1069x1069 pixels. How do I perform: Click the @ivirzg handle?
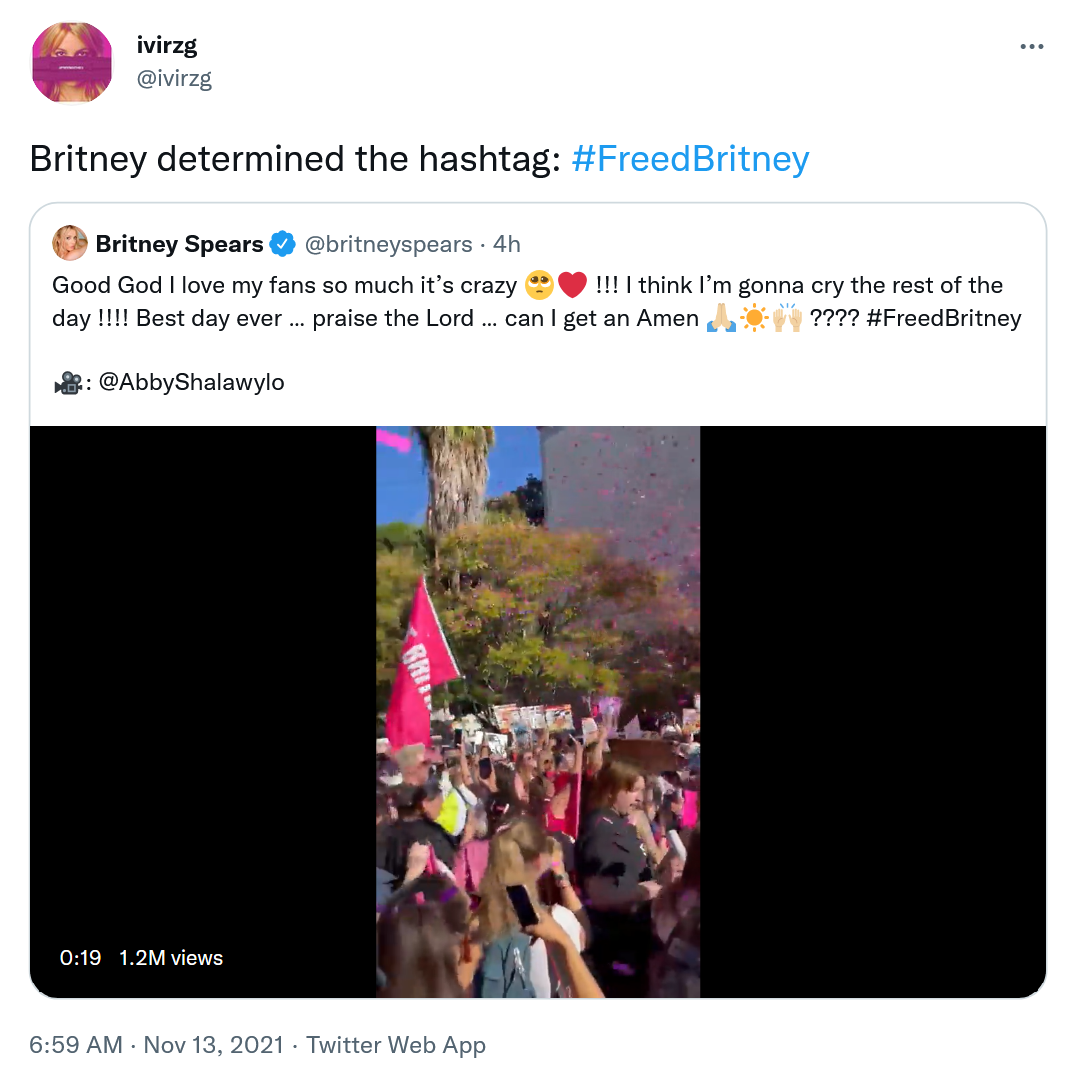[x=174, y=78]
